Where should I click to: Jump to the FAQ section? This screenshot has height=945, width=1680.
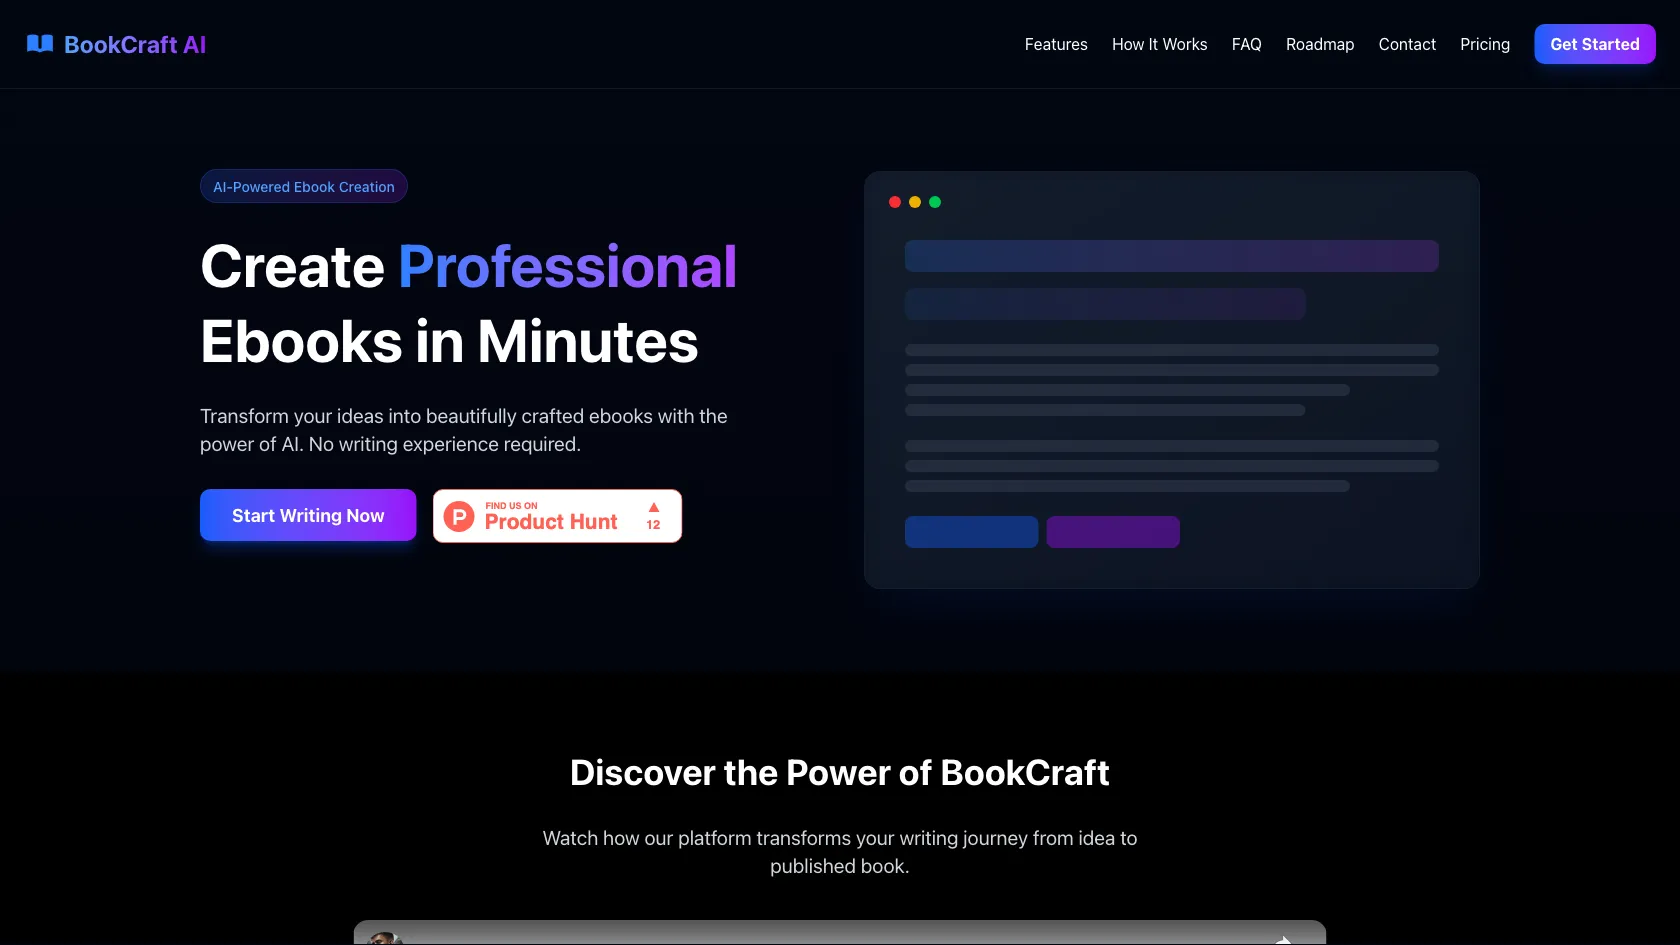coord(1246,44)
